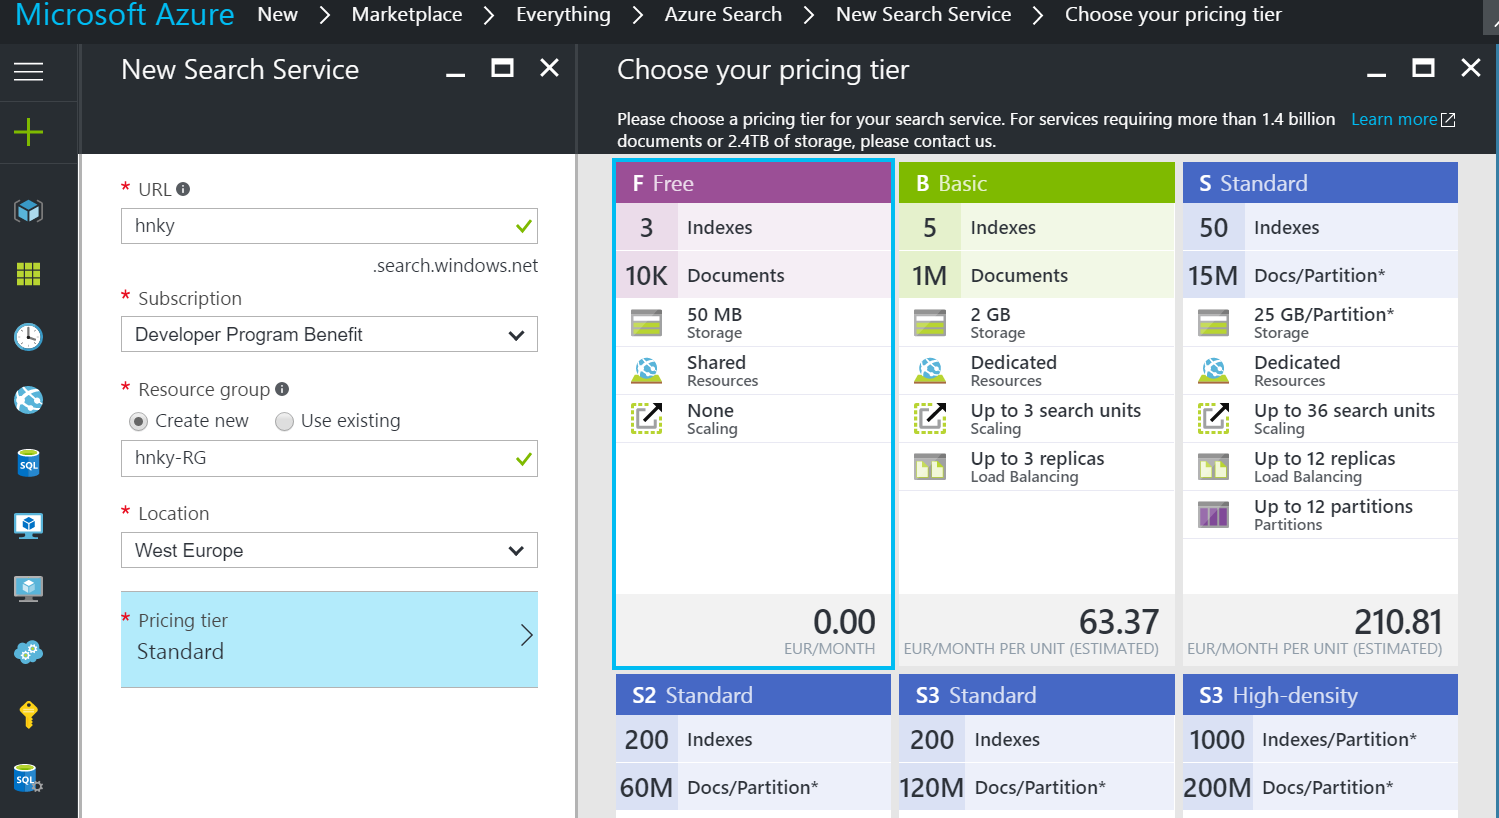This screenshot has width=1499, height=818.
Task: Select the Create new radio button
Action: click(139, 422)
